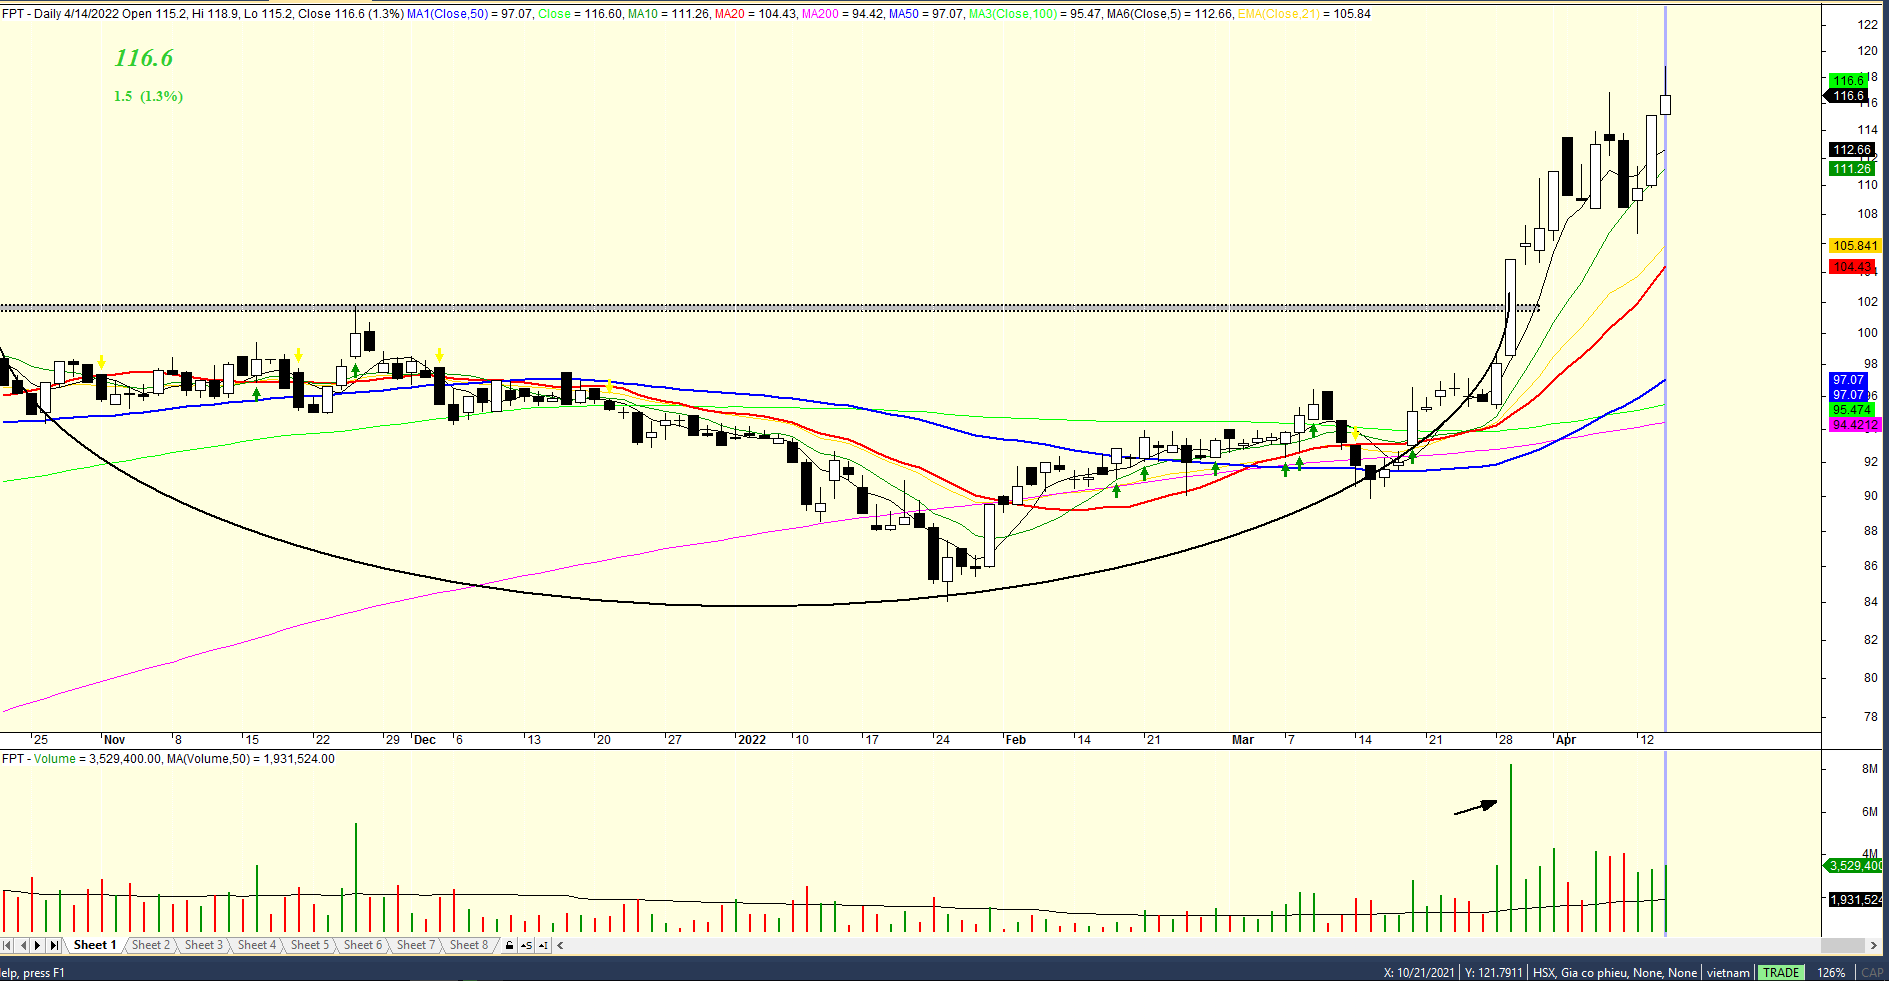Click the 126% zoom indicator in status bar
The image size is (1889, 981).
(x=1831, y=973)
